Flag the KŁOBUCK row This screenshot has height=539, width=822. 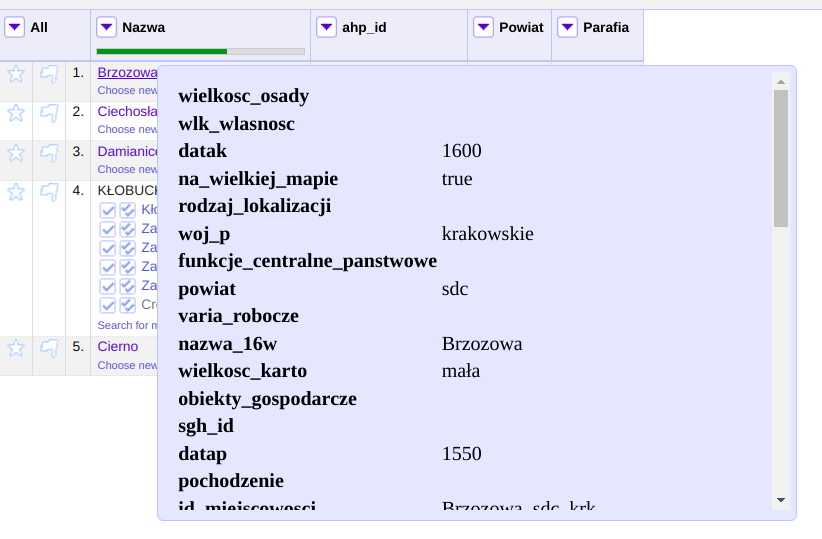pyautogui.click(x=49, y=192)
